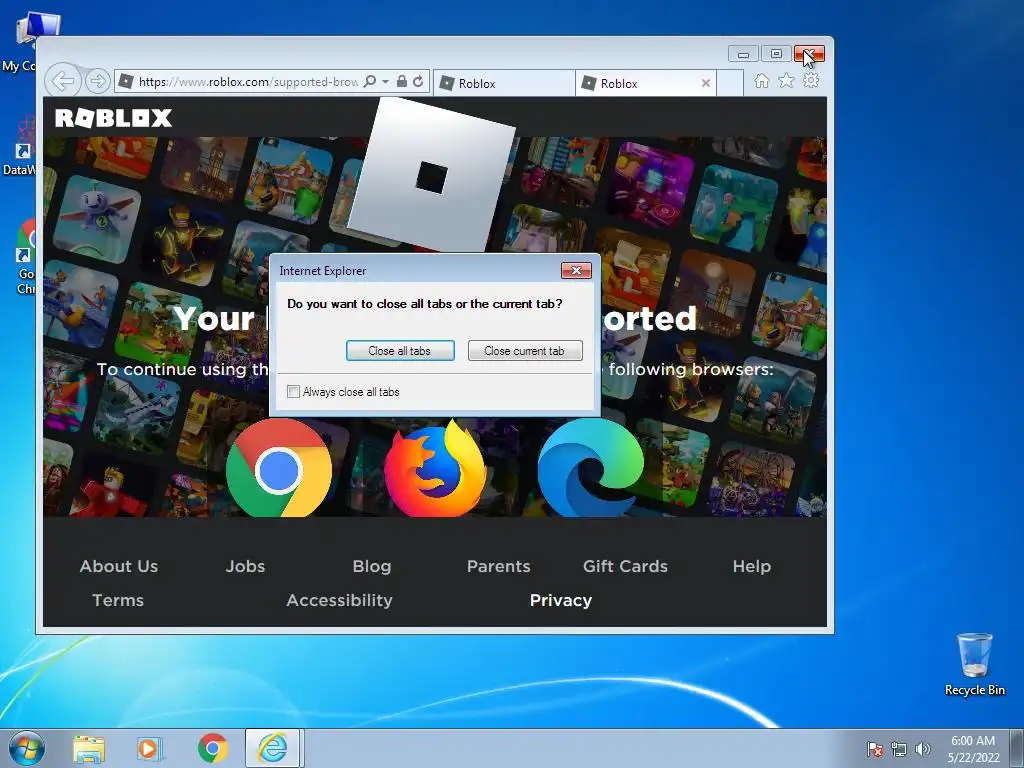
Task: Click the Roblox logo in page header
Action: click(x=113, y=118)
